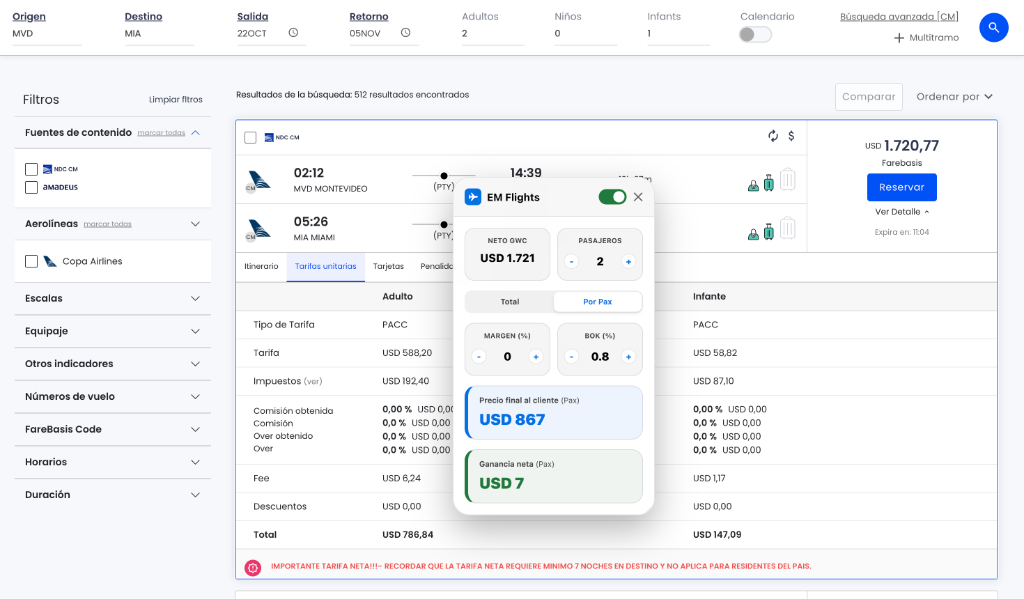
Task: Open the Itinerario tab
Action: tap(261, 266)
